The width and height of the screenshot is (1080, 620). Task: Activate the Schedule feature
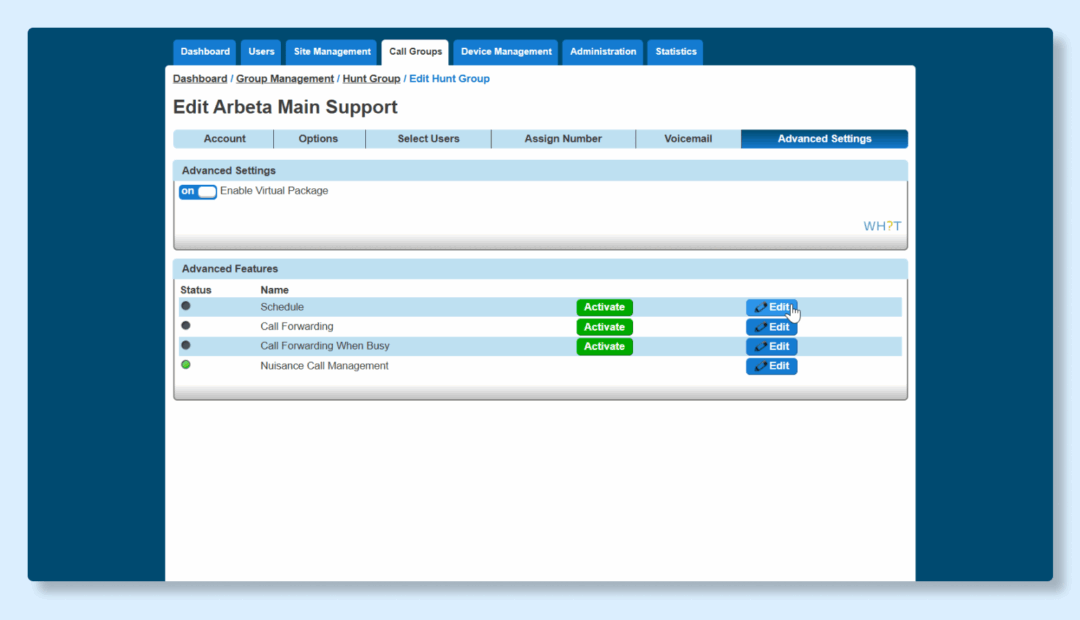(604, 307)
